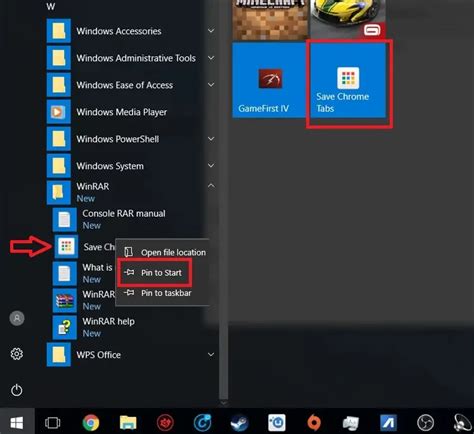Viewport: 474px width, 434px height.
Task: Open the Uplay icon in the taskbar
Action: pyautogui.click(x=277, y=423)
